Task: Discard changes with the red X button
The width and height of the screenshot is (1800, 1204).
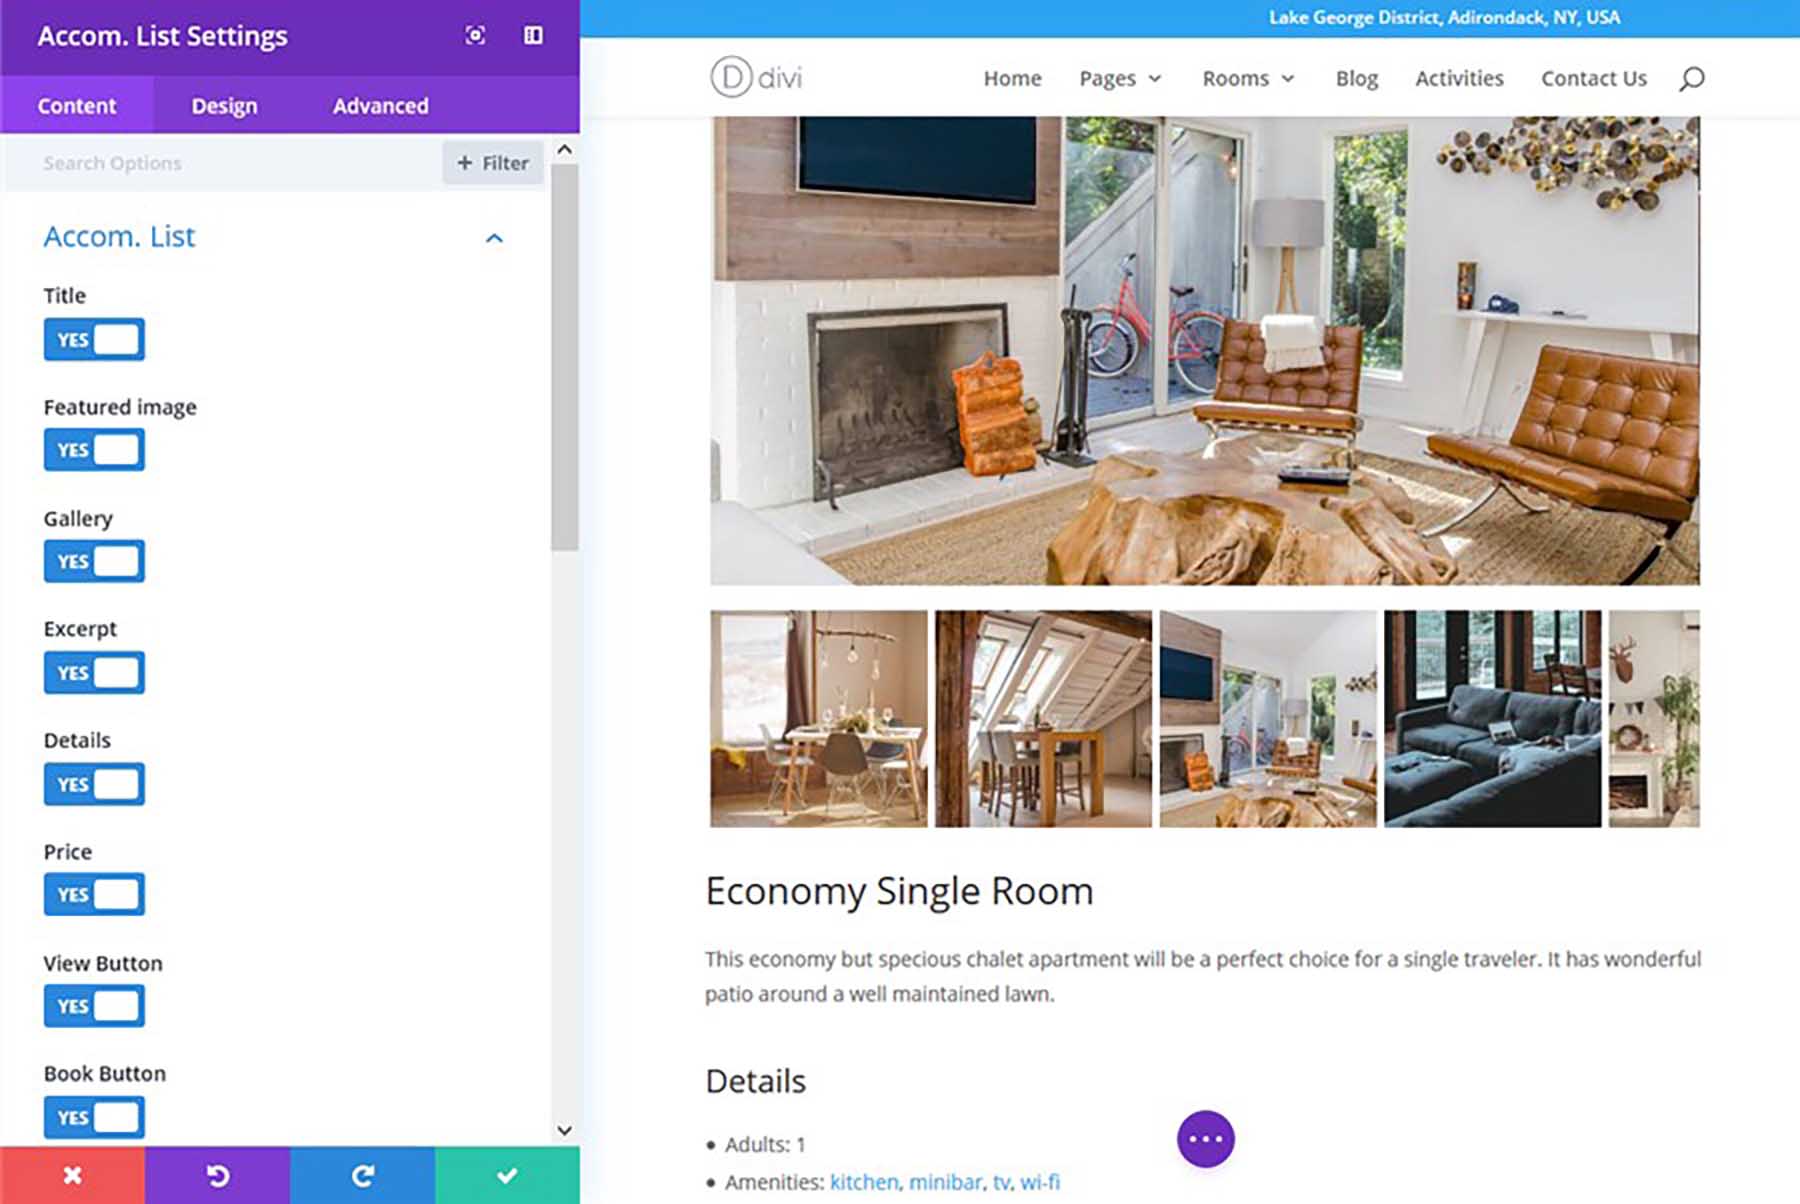Action: 73,1177
